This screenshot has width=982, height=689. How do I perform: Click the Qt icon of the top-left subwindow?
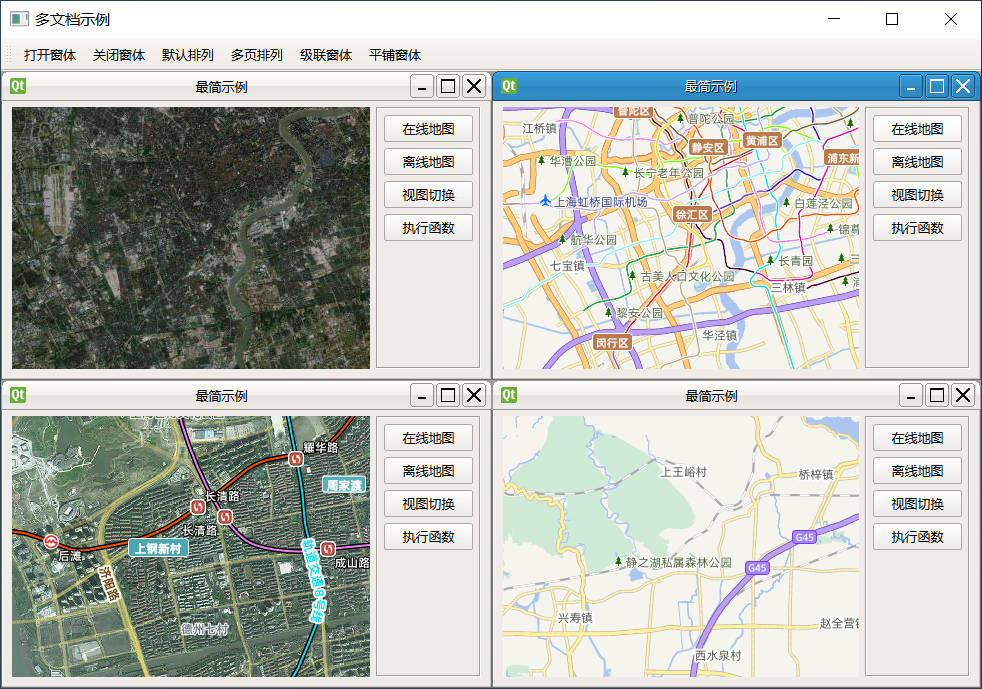18,86
